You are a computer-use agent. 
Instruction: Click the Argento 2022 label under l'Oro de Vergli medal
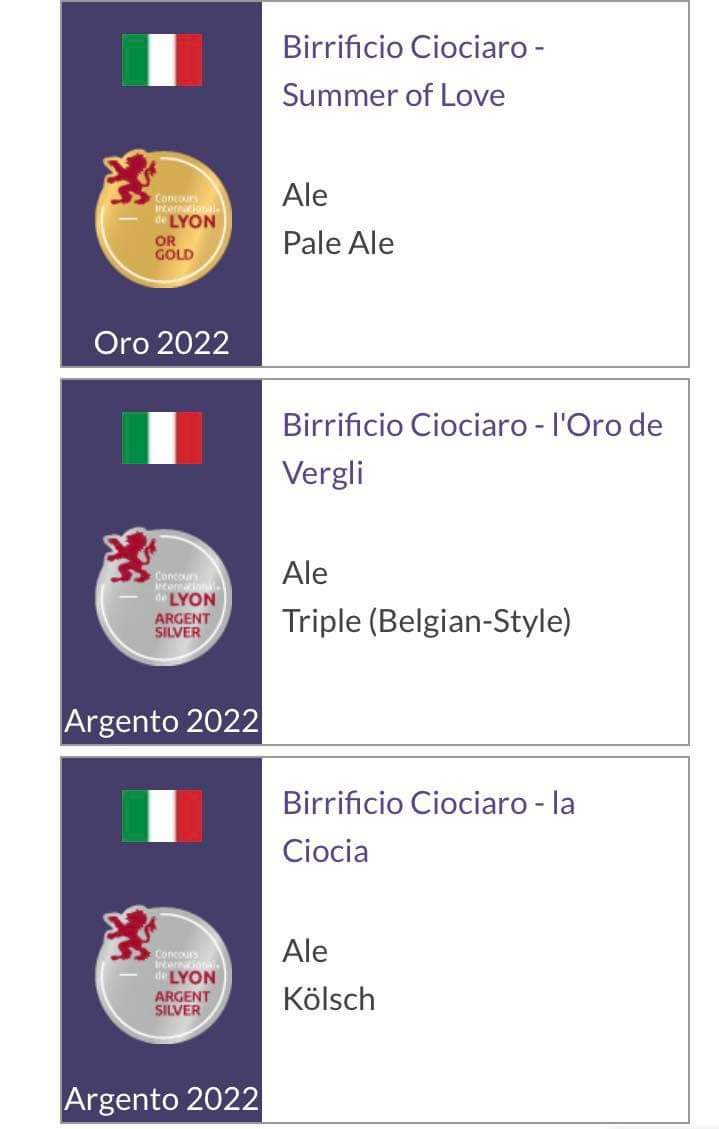(x=162, y=721)
